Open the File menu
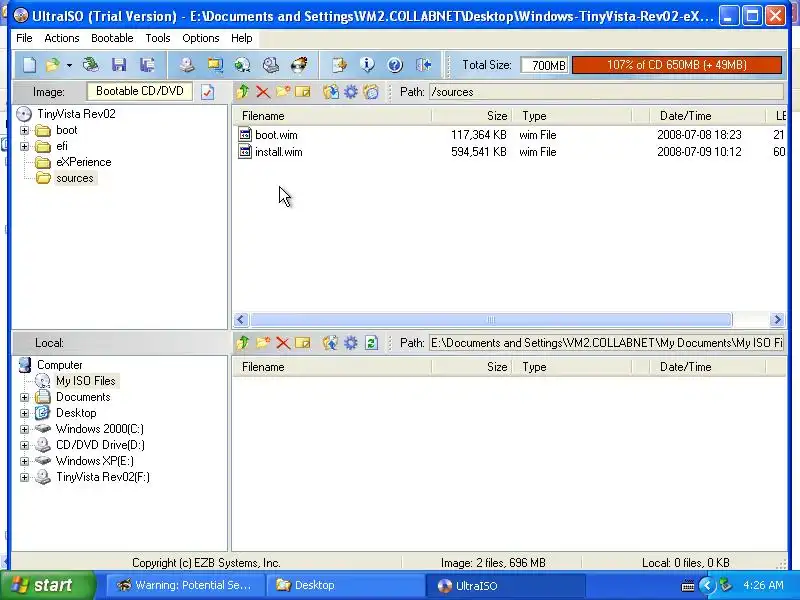 coord(24,38)
